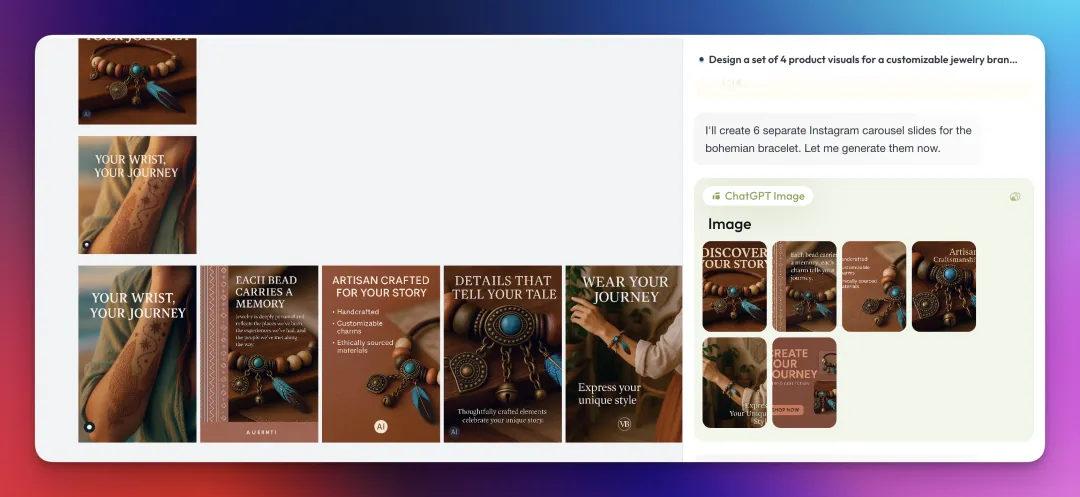The image size is (1080, 497).
Task: Click the message 'I'll create 6 separate Instagram carousel slides'
Action: point(838,139)
